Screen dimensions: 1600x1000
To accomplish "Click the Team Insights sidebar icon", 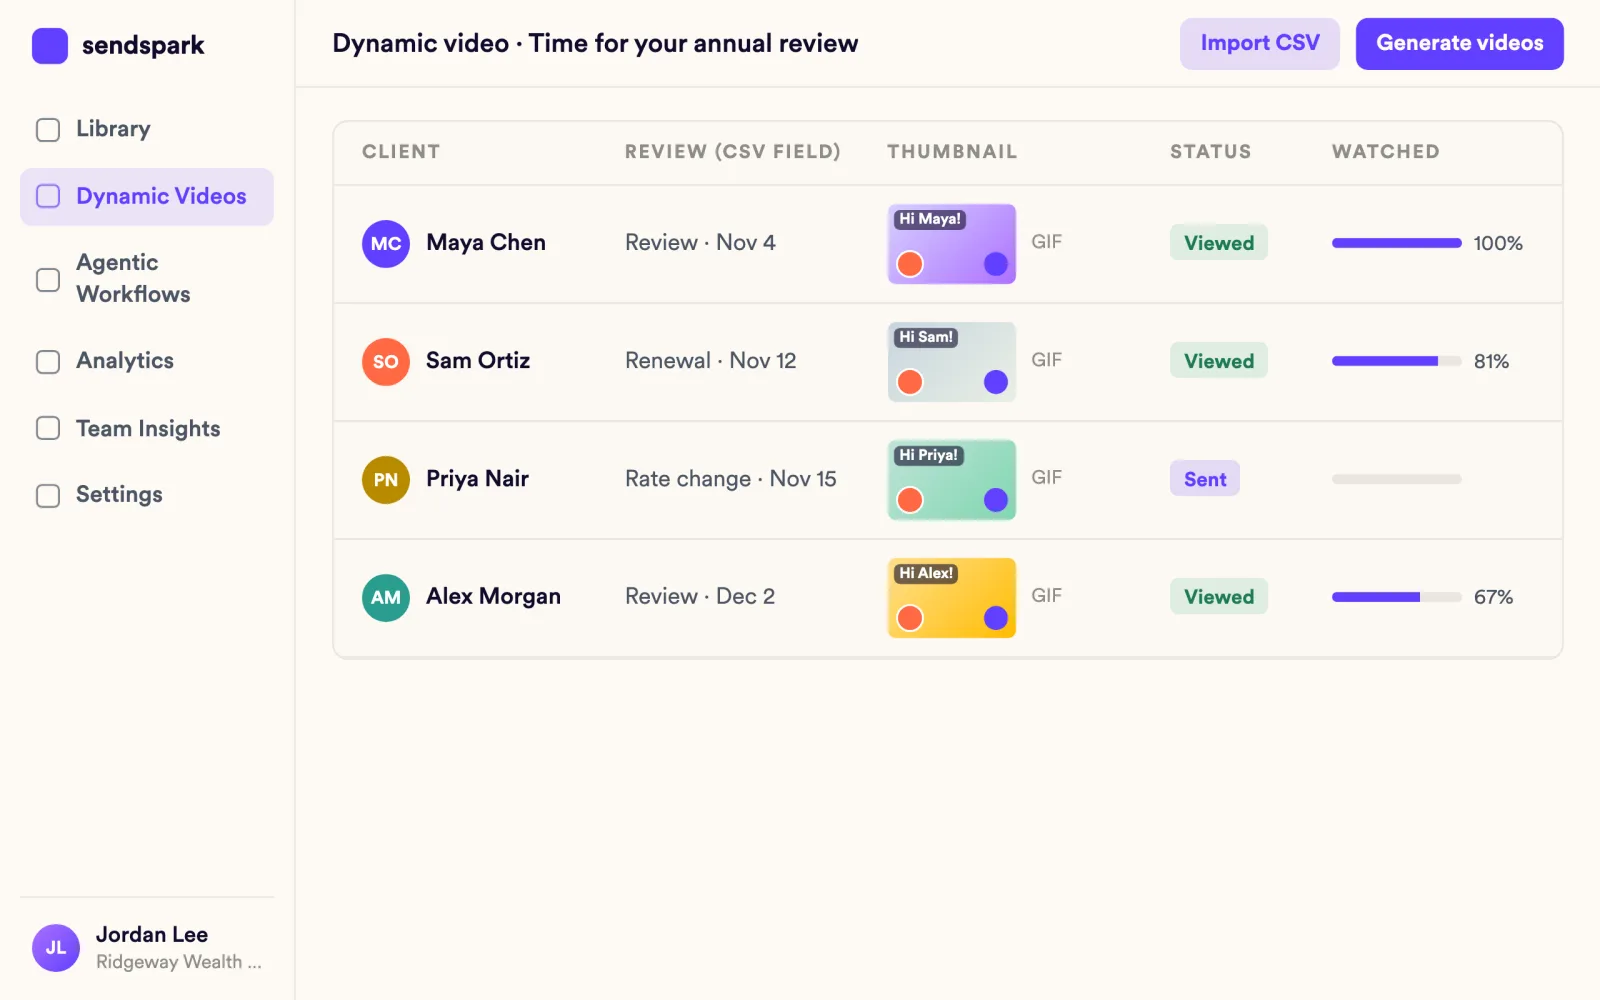I will point(48,428).
